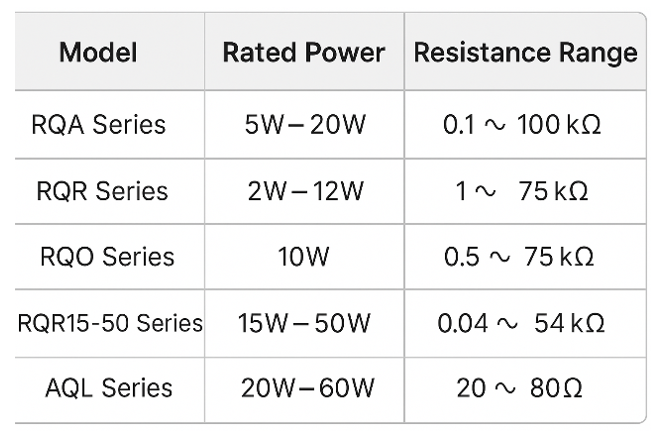The height and width of the screenshot is (431, 651).
Task: Click the Rated Power column header
Action: [x=303, y=52]
